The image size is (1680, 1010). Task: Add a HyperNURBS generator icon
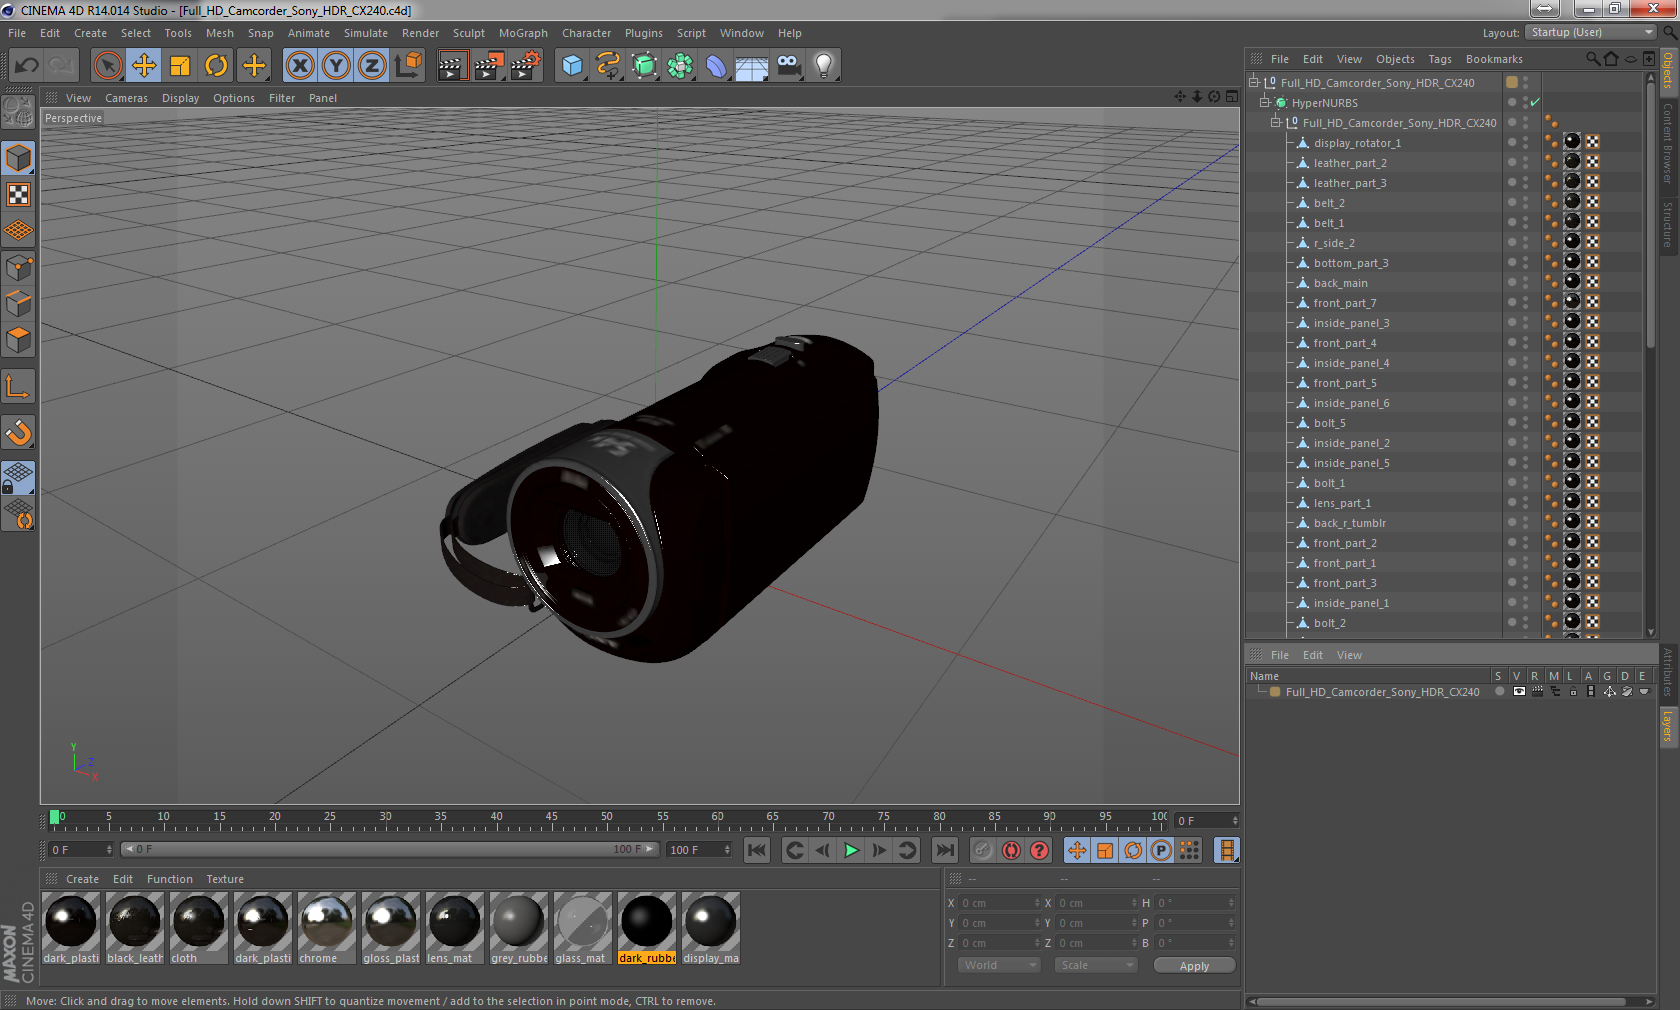[644, 66]
